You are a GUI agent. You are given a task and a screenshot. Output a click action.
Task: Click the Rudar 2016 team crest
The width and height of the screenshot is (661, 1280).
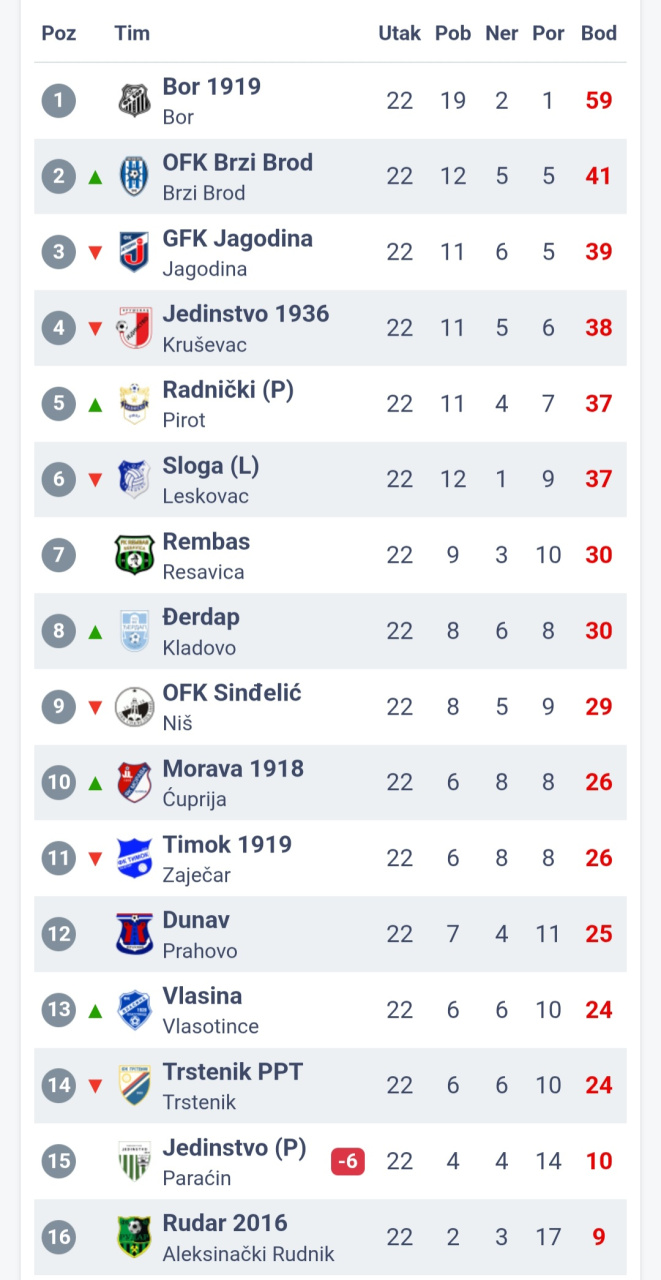click(134, 1237)
